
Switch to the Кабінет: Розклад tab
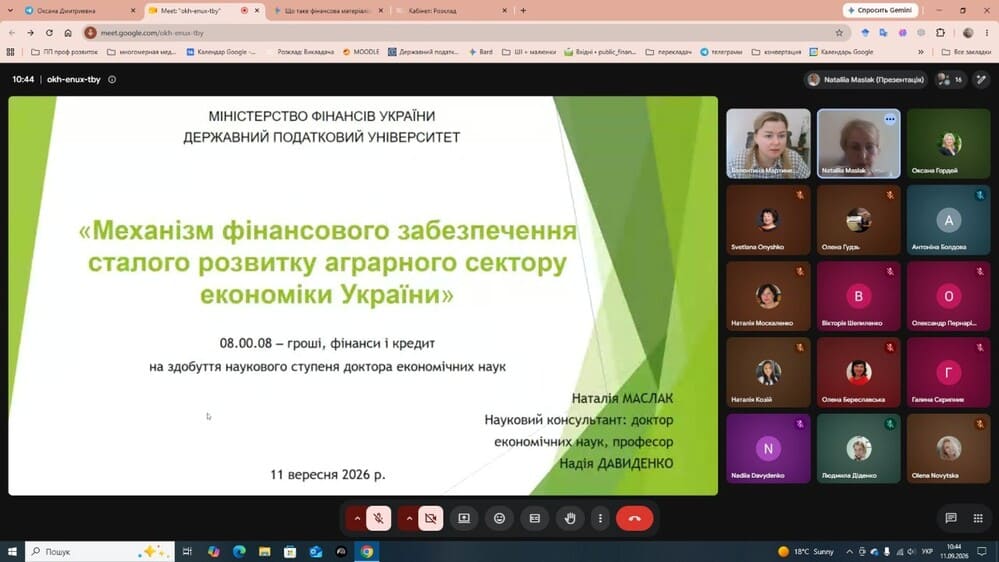(x=451, y=11)
